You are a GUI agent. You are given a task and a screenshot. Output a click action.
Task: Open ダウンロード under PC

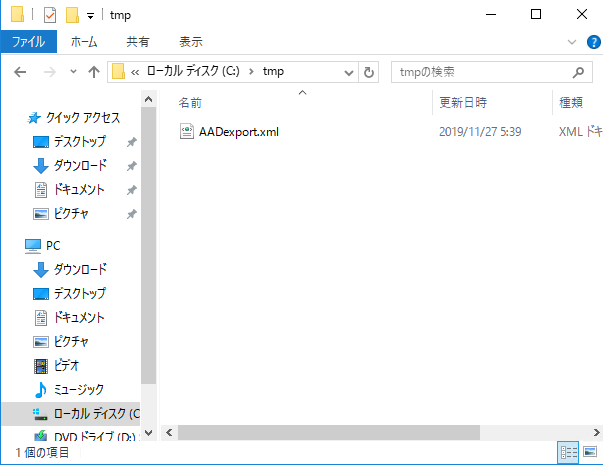[x=80, y=269]
